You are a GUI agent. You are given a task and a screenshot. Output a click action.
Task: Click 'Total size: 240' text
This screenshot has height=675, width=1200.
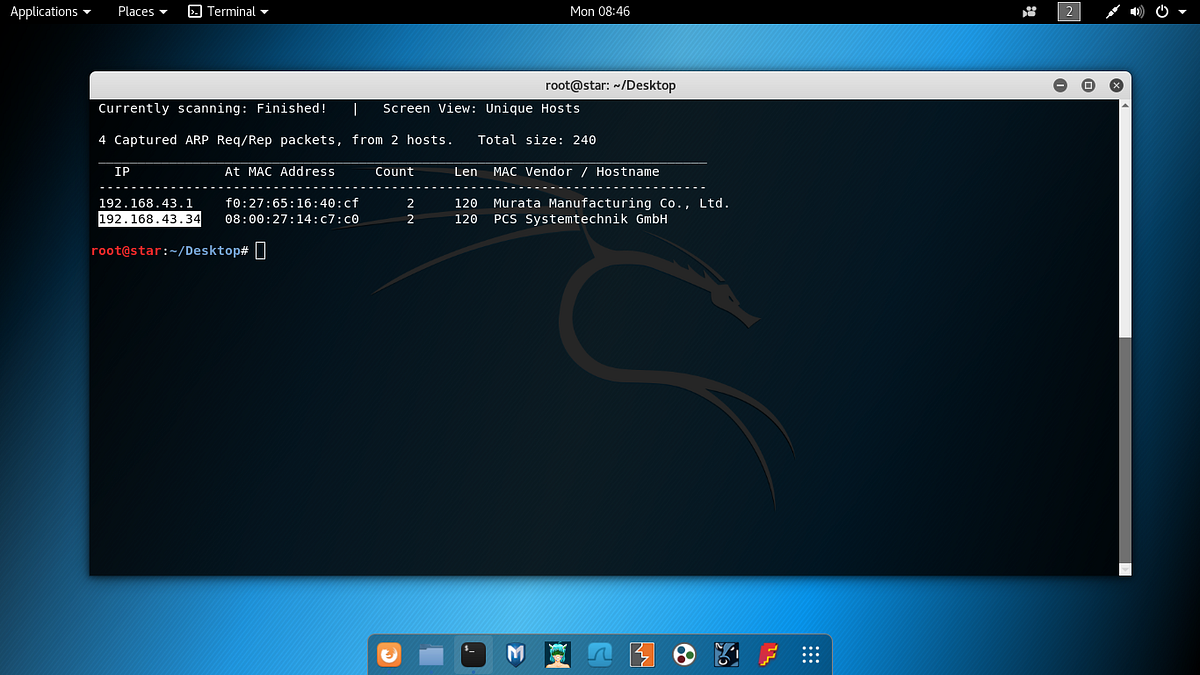tap(537, 140)
